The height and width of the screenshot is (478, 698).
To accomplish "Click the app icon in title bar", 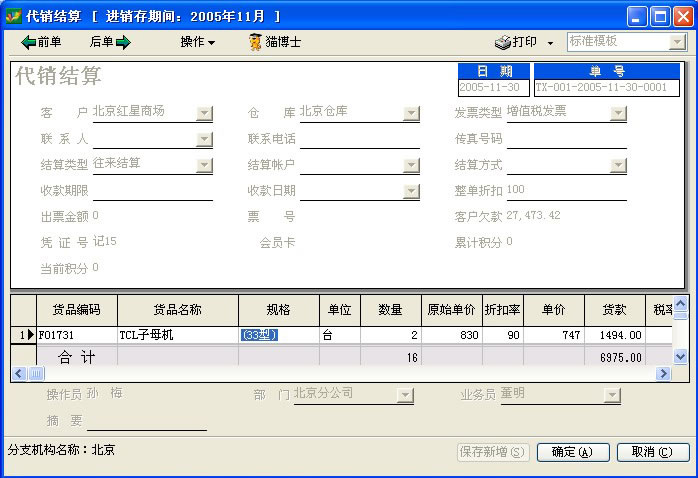I will pyautogui.click(x=13, y=16).
